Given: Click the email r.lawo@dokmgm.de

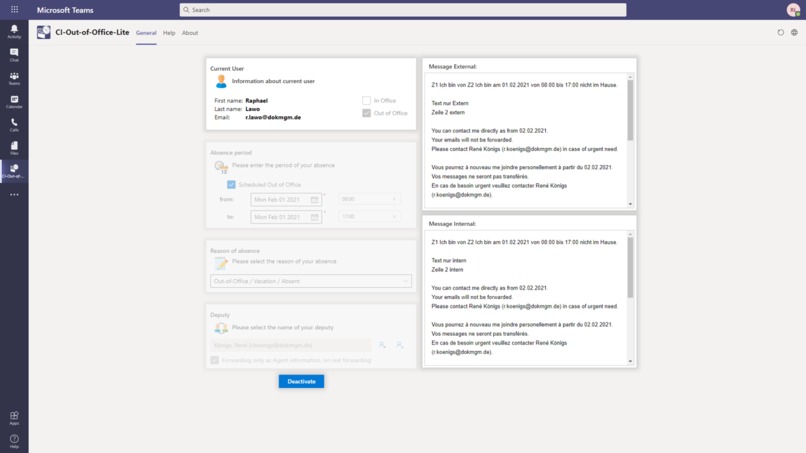Looking at the screenshot, I should tap(273, 117).
